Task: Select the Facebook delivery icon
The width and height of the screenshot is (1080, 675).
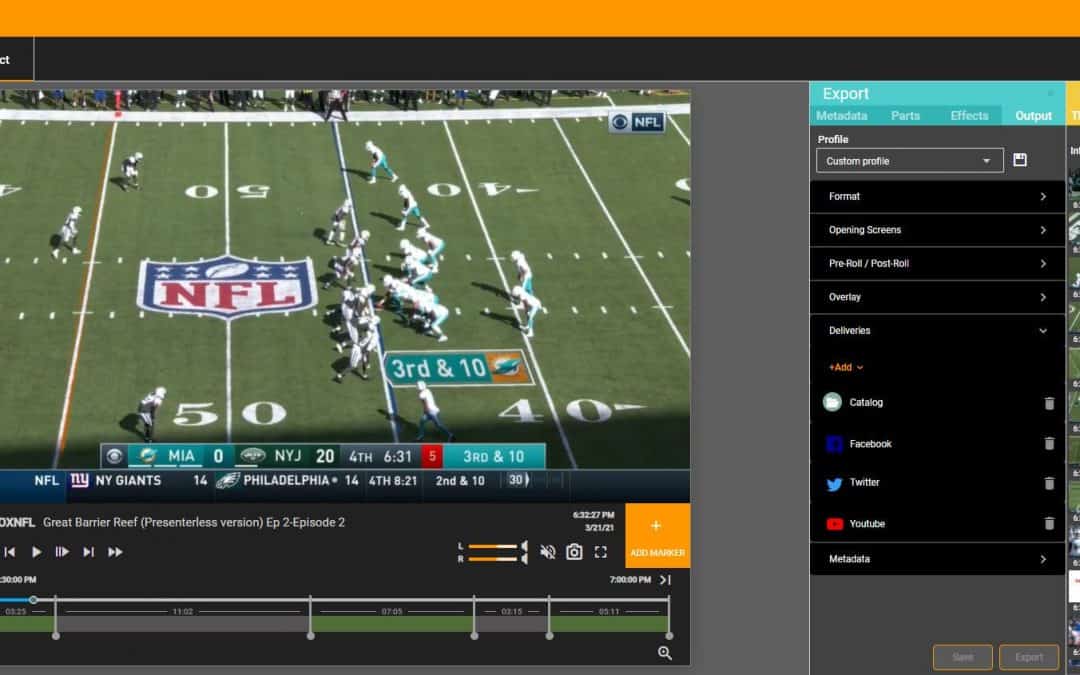Action: tap(834, 444)
